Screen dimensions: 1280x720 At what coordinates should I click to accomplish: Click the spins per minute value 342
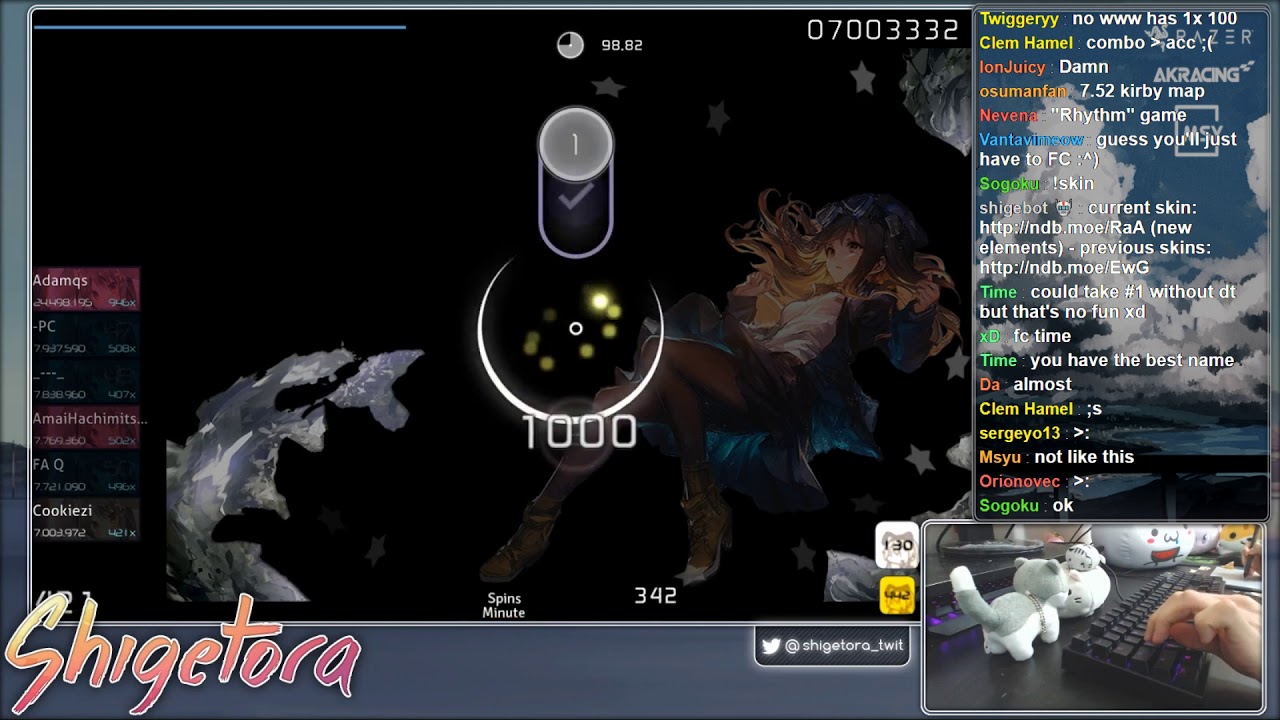pyautogui.click(x=656, y=596)
